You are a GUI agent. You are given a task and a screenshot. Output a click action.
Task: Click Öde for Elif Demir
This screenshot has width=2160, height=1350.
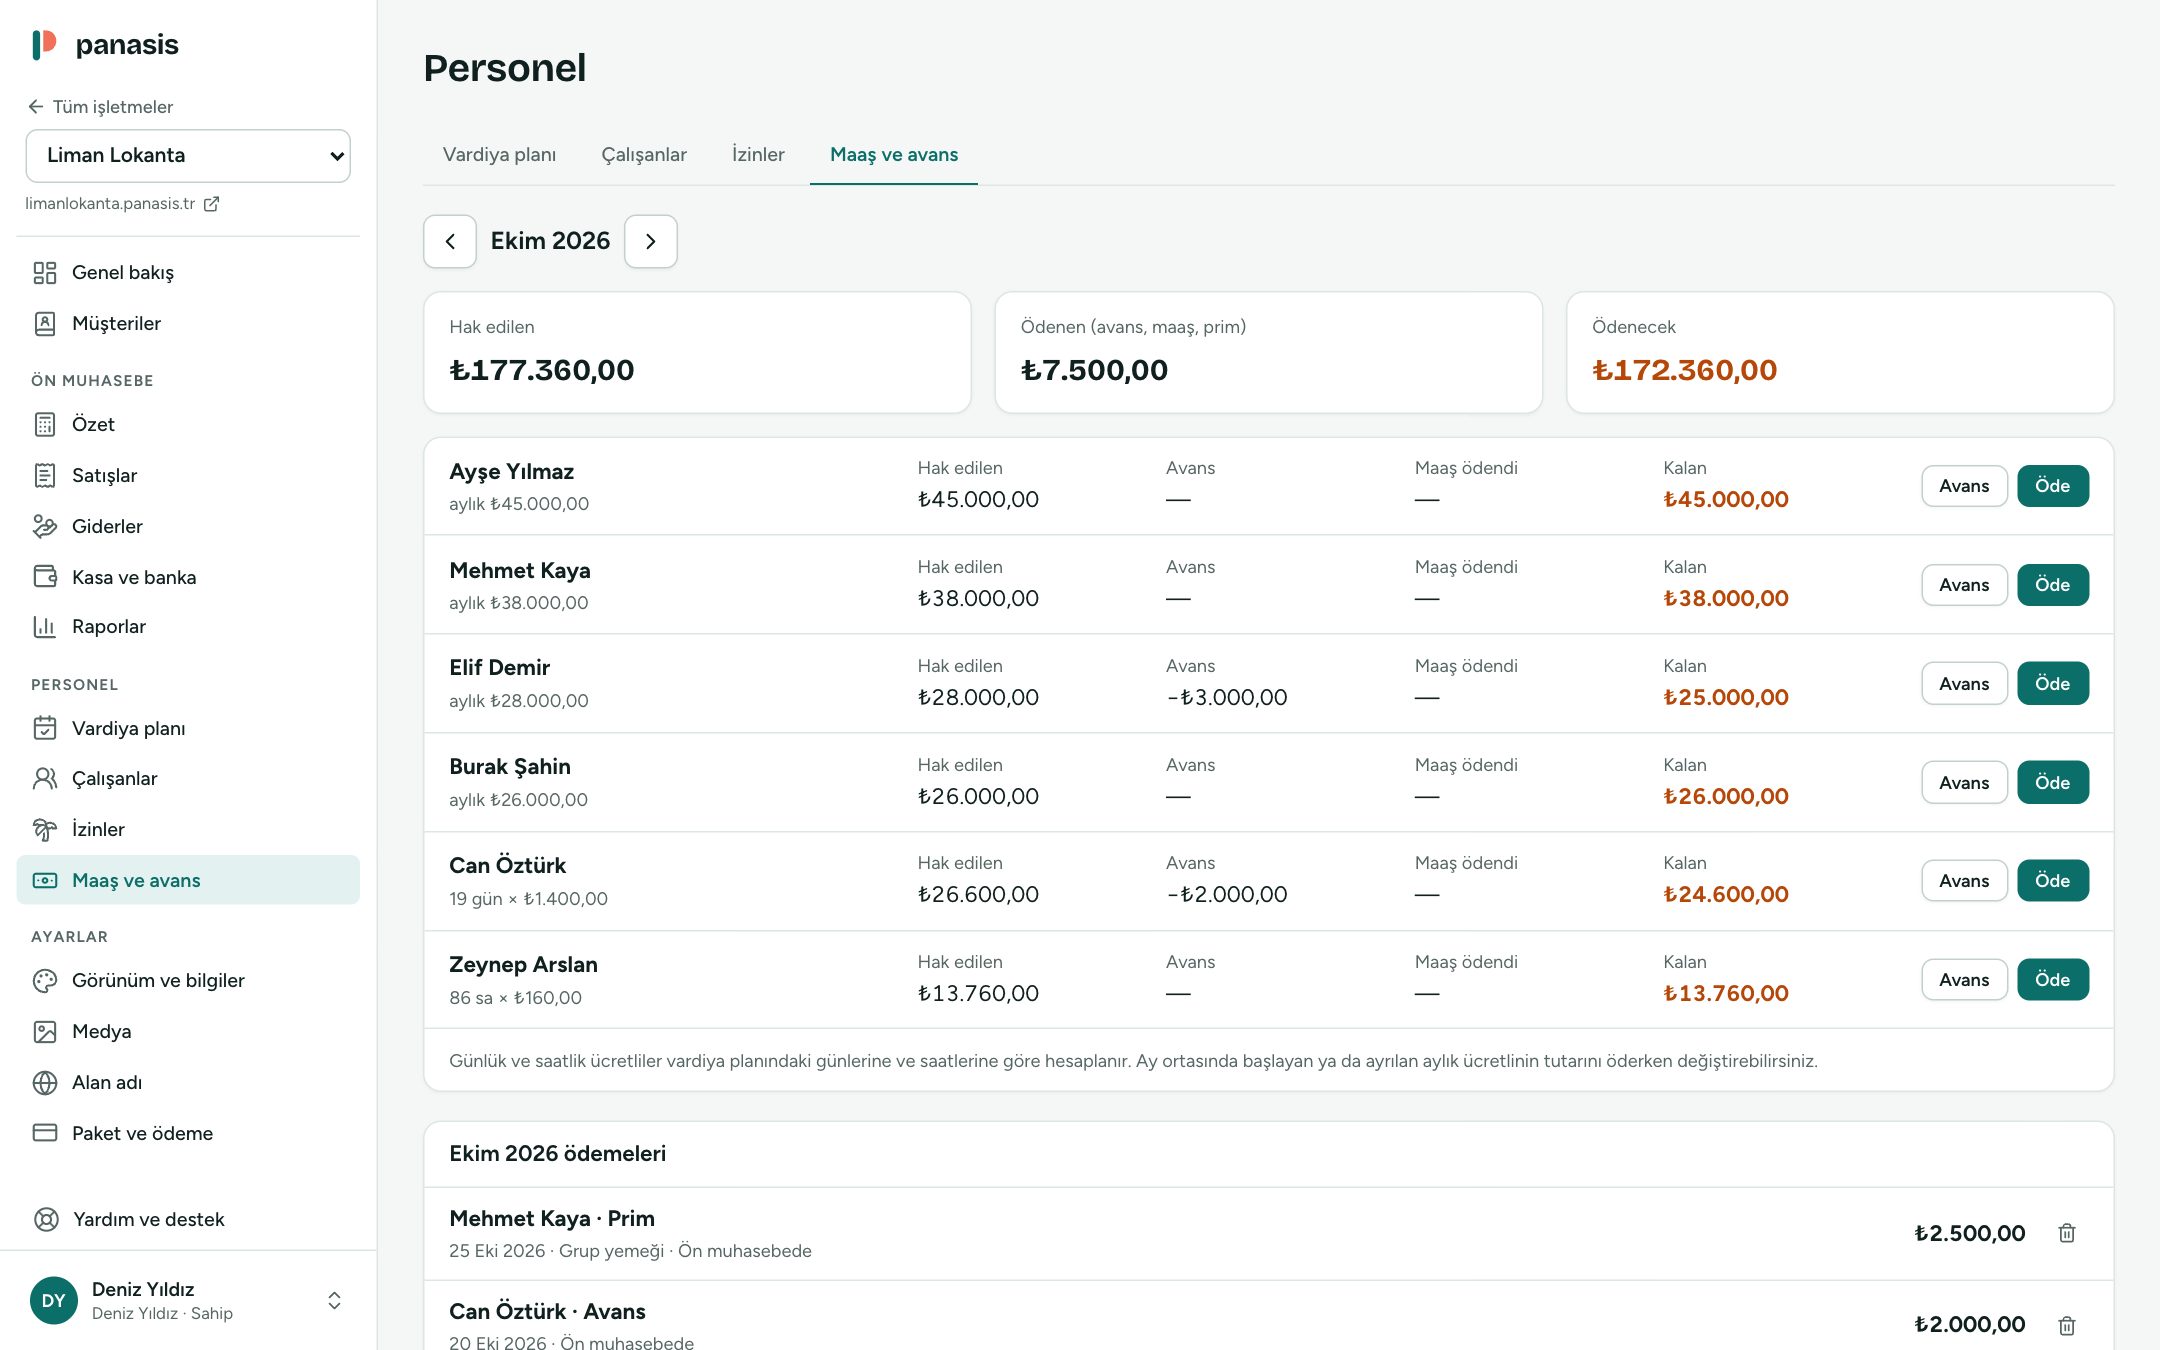click(2052, 684)
